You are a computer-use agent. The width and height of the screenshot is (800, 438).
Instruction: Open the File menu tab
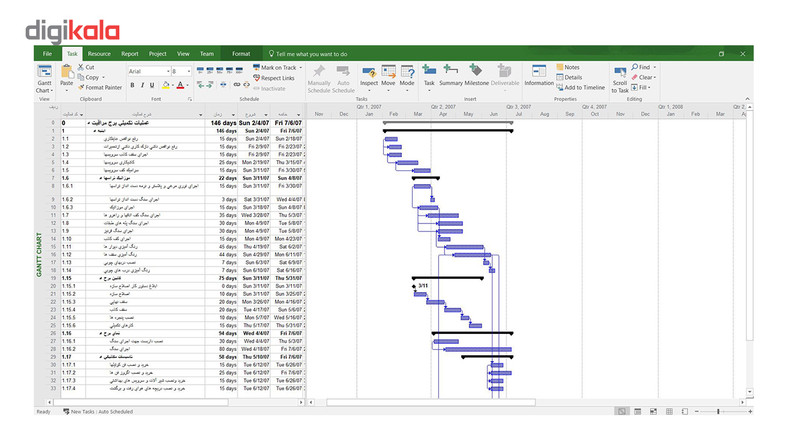47,54
